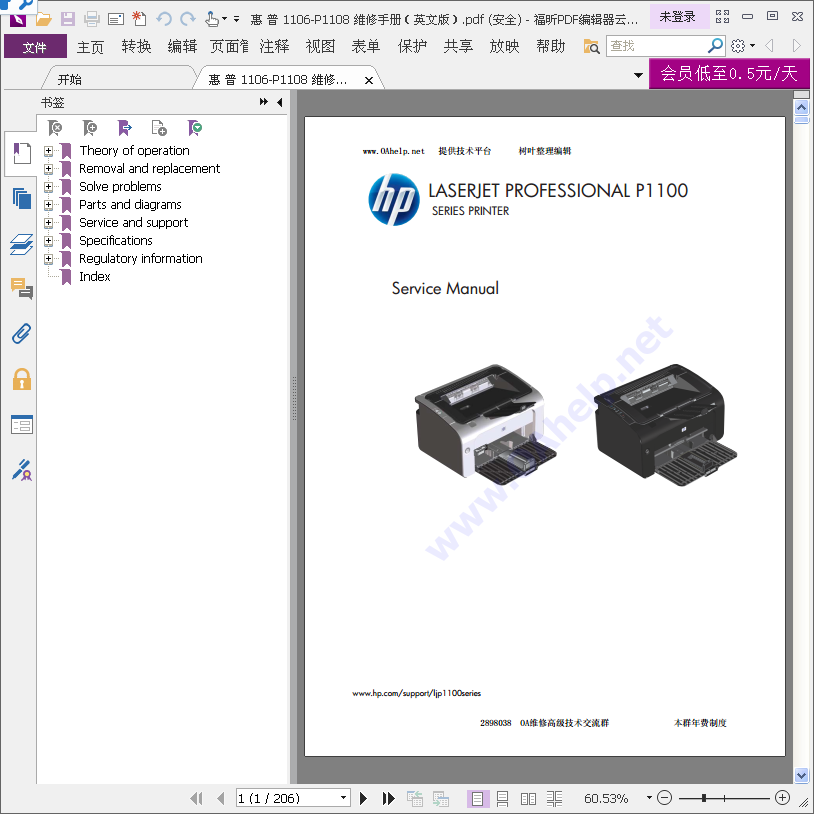Open the comments panel icon
The width and height of the screenshot is (814, 814).
22,289
